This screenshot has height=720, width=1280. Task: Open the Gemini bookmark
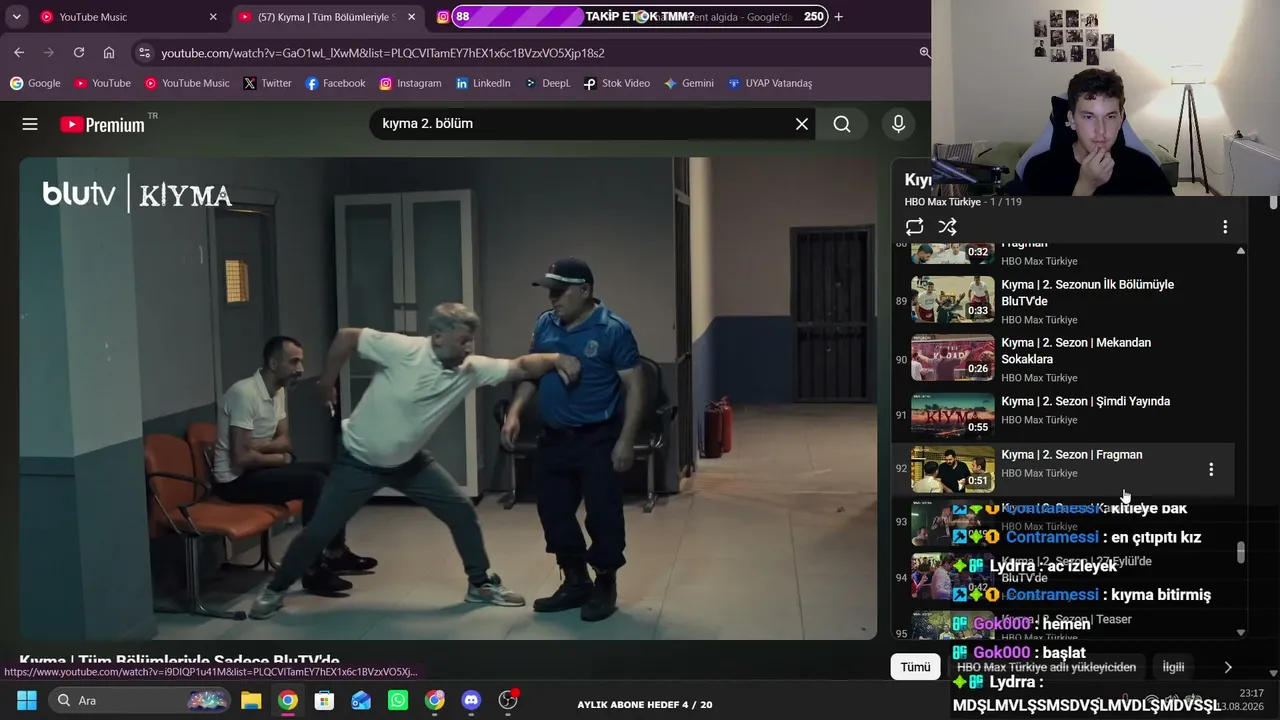(x=688, y=83)
